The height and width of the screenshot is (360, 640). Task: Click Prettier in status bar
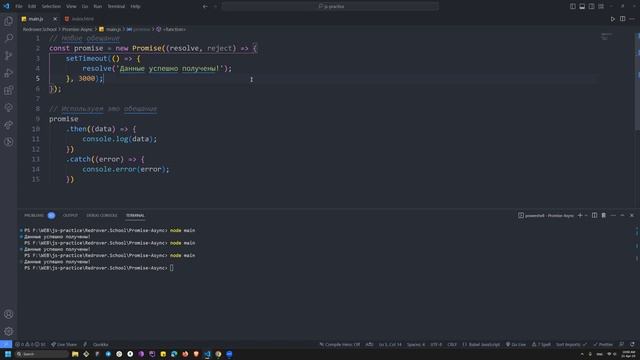603,344
